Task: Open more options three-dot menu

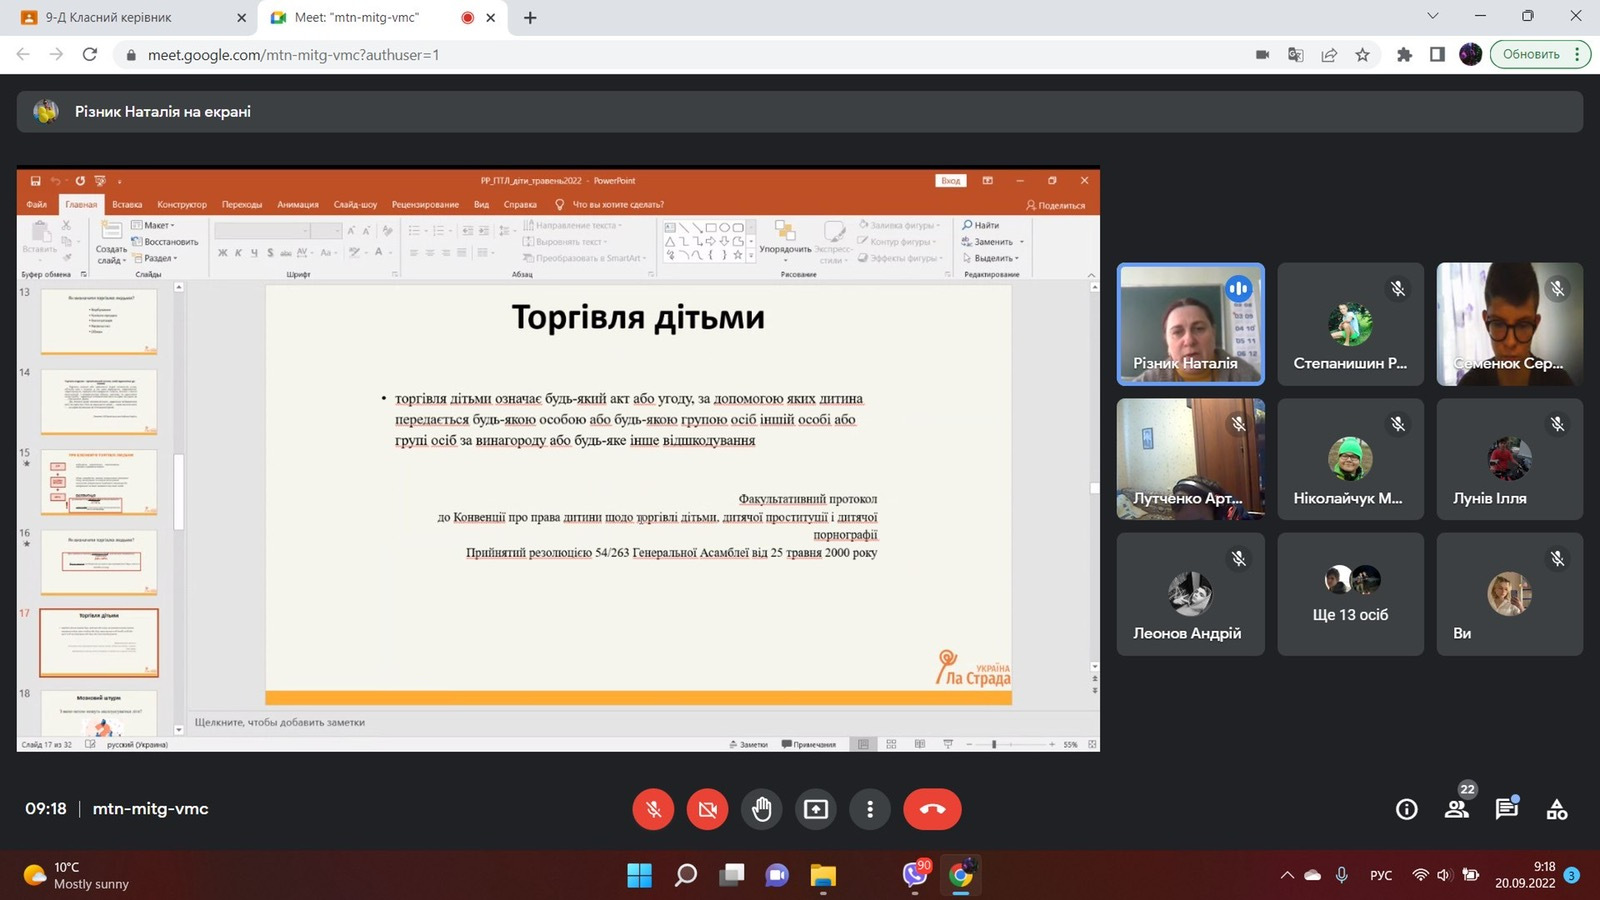Action: point(870,809)
